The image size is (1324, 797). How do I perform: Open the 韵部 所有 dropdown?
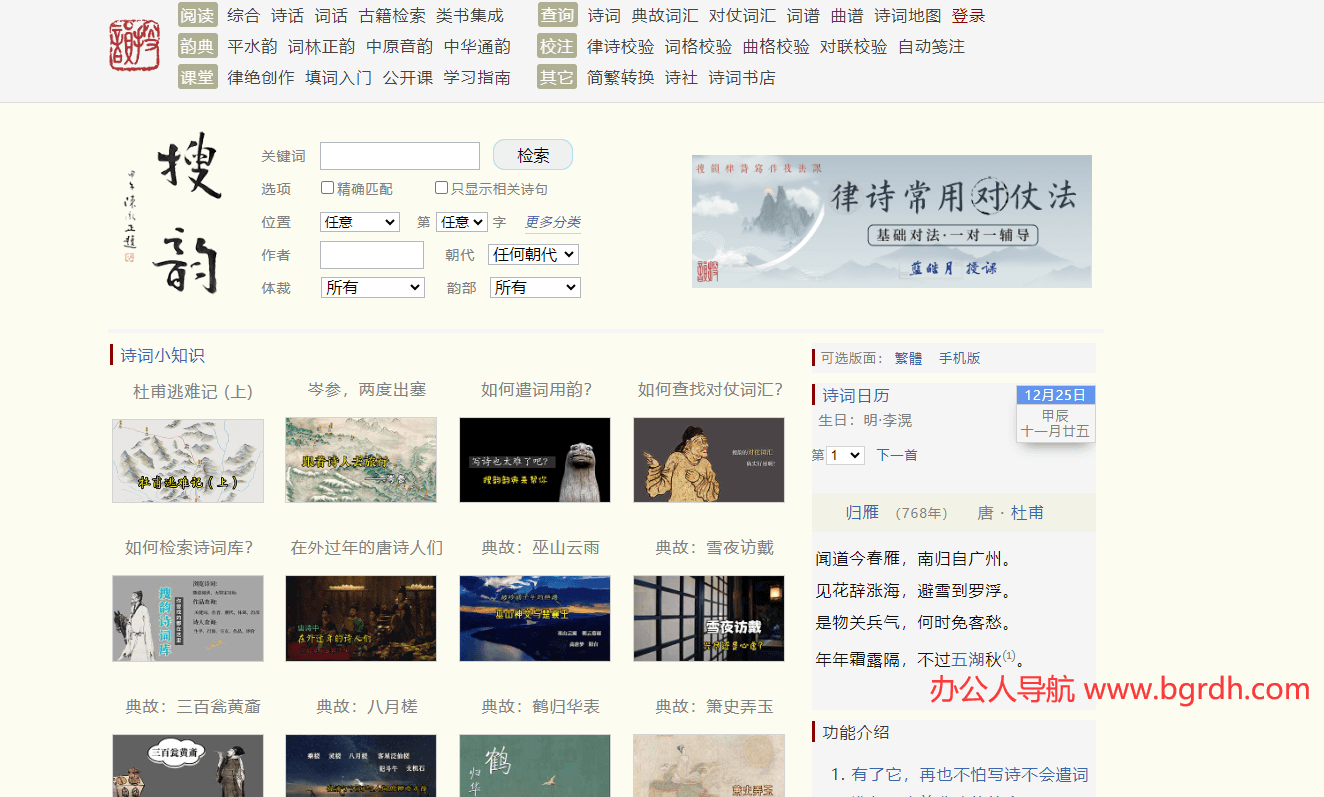point(535,287)
